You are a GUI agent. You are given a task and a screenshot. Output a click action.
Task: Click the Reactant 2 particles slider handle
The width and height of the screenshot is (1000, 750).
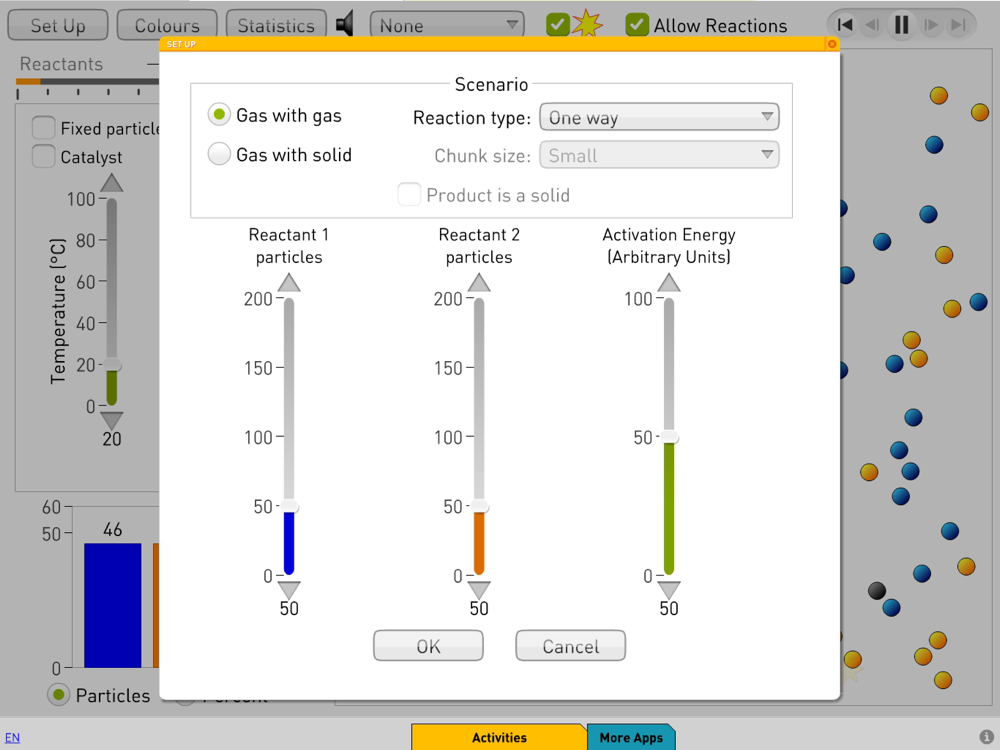click(479, 506)
